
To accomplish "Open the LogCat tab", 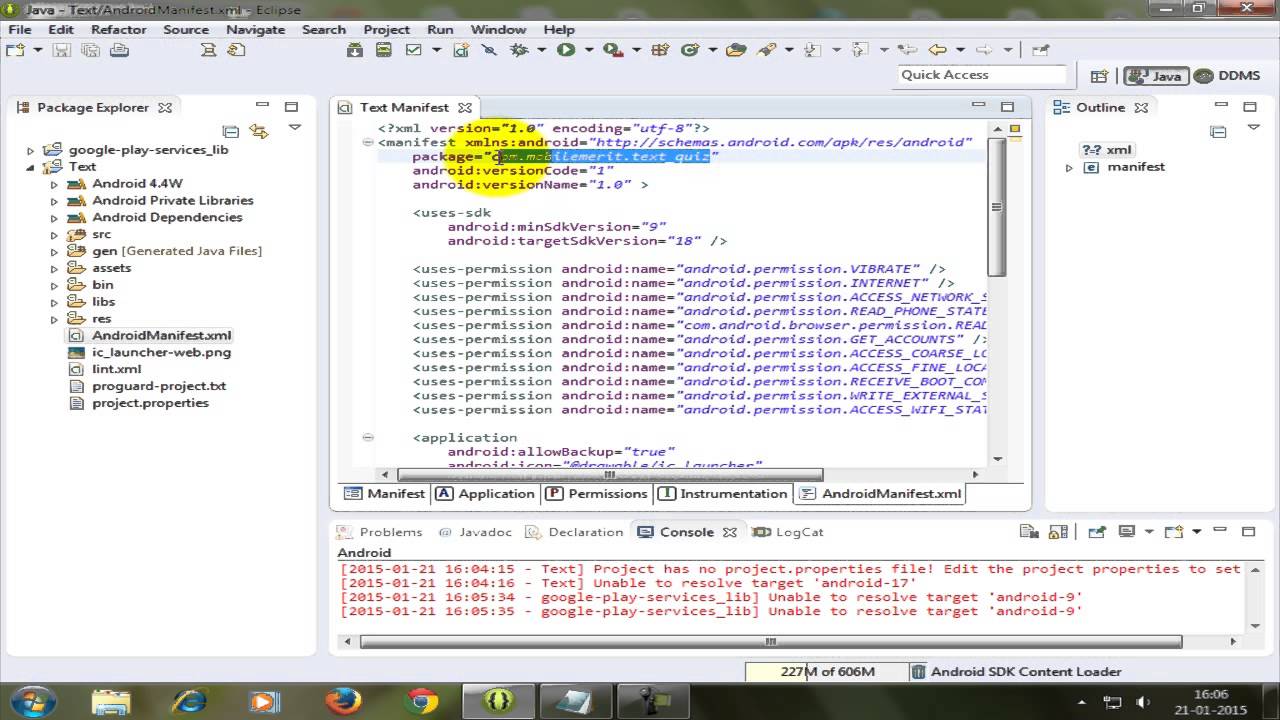I will 789,532.
